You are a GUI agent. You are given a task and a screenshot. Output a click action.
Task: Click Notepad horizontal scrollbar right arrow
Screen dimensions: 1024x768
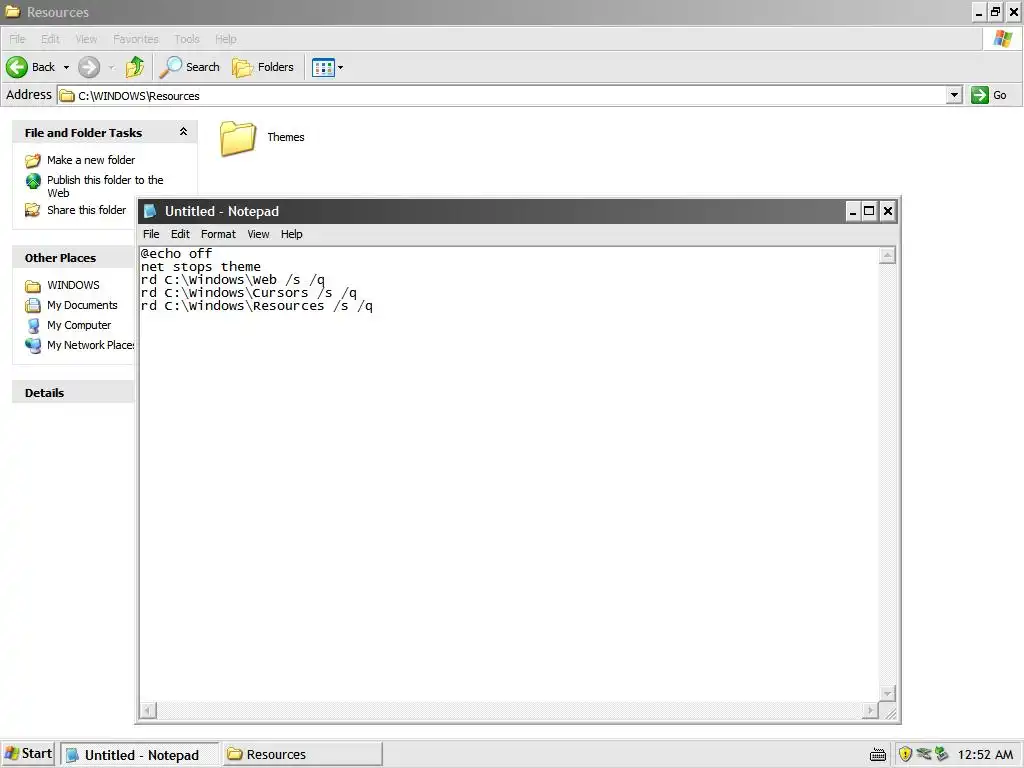click(x=870, y=710)
